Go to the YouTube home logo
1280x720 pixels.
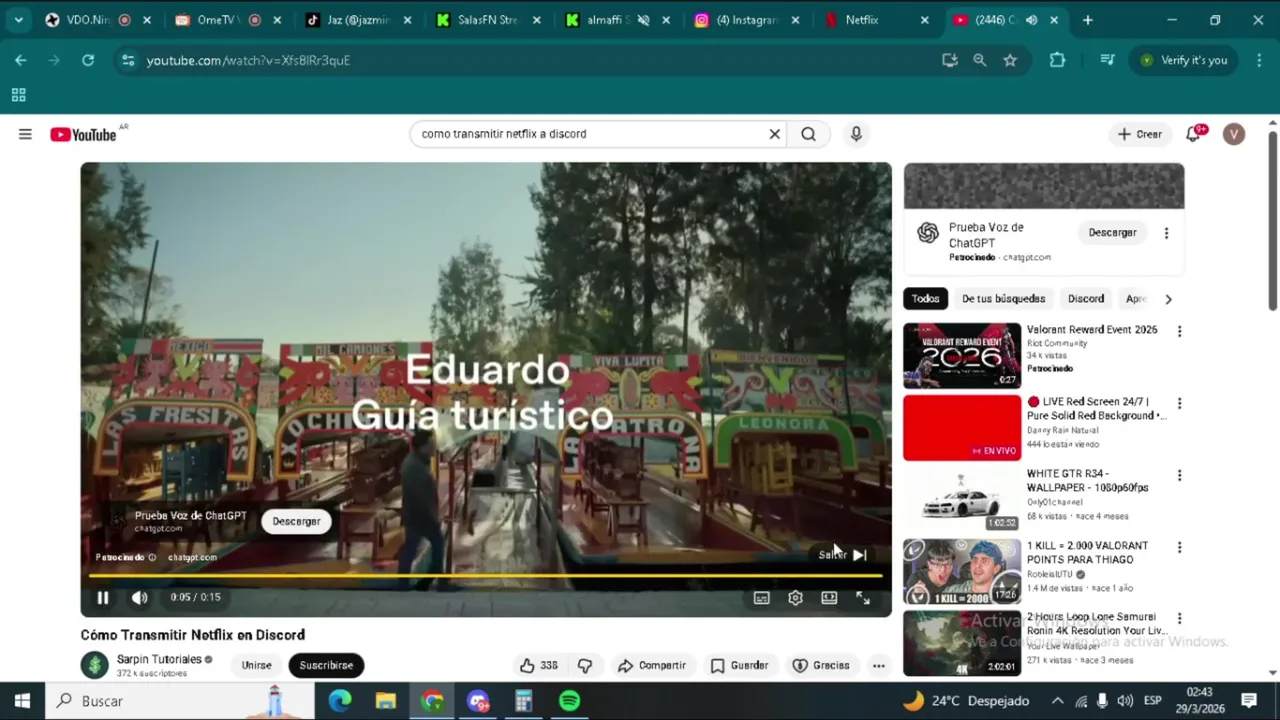(84, 134)
